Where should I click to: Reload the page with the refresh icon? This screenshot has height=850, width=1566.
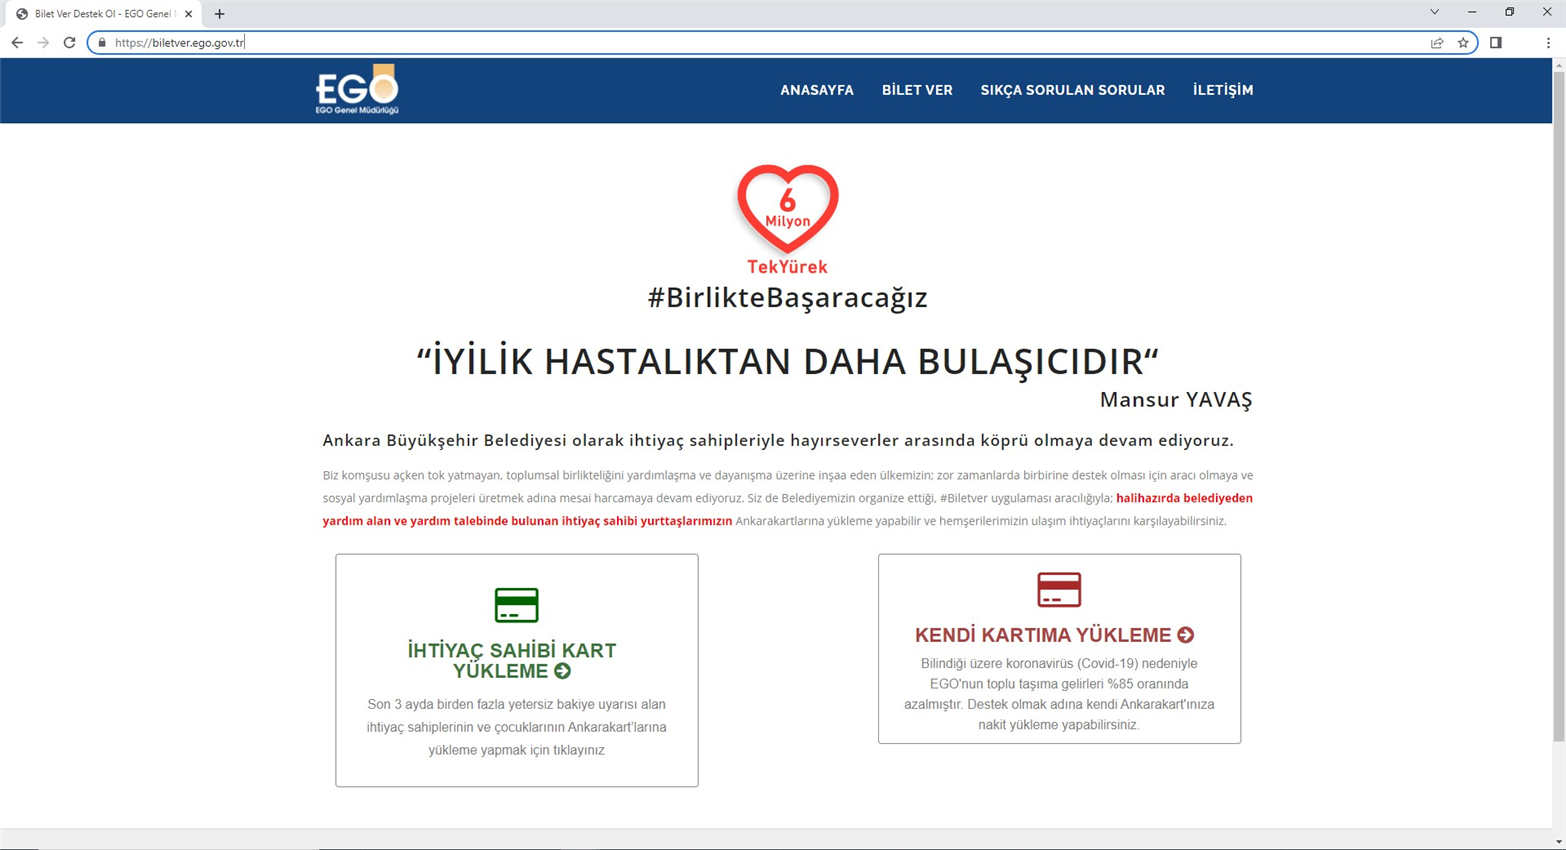pos(69,43)
